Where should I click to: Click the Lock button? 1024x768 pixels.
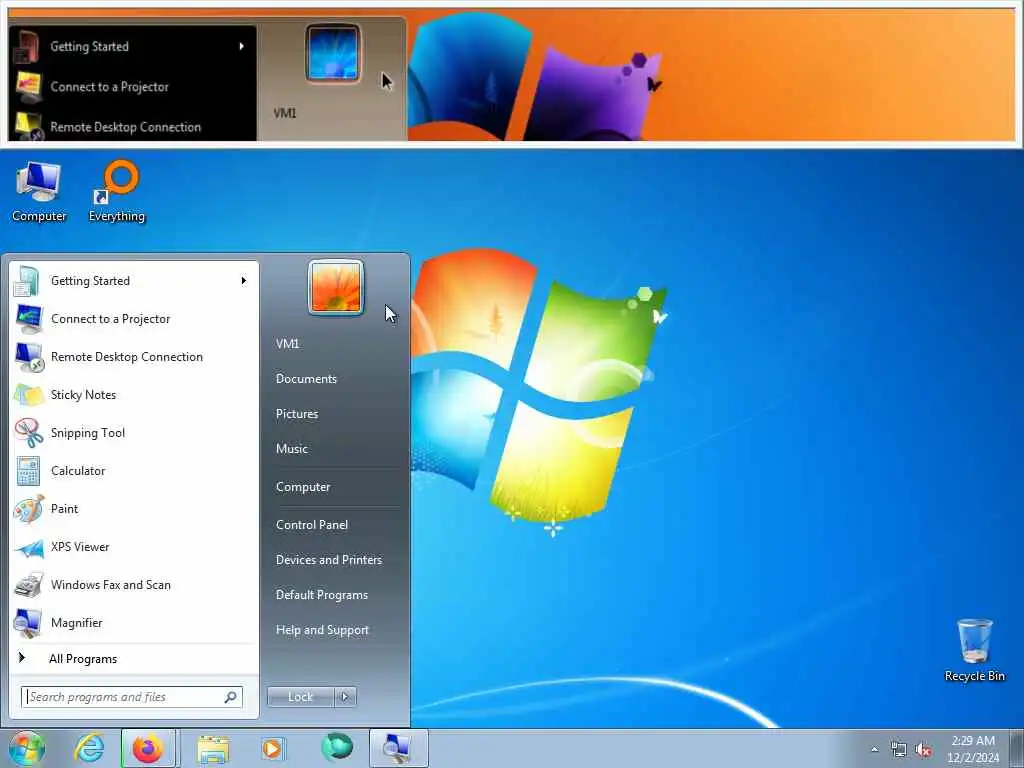pyautogui.click(x=301, y=697)
